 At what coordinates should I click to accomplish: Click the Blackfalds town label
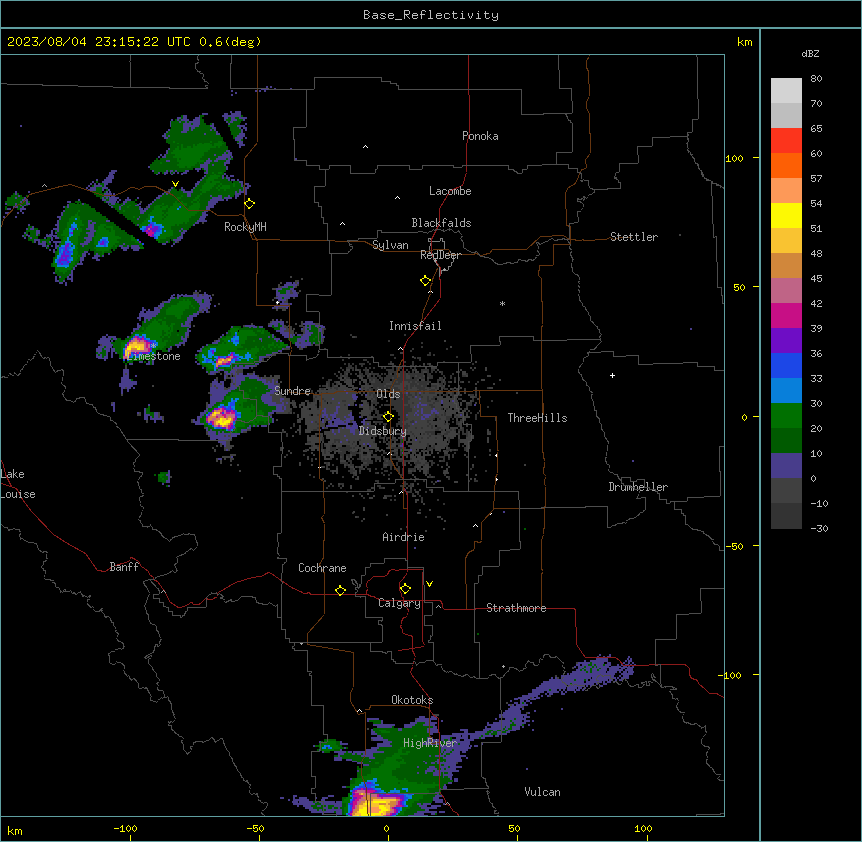(x=441, y=223)
